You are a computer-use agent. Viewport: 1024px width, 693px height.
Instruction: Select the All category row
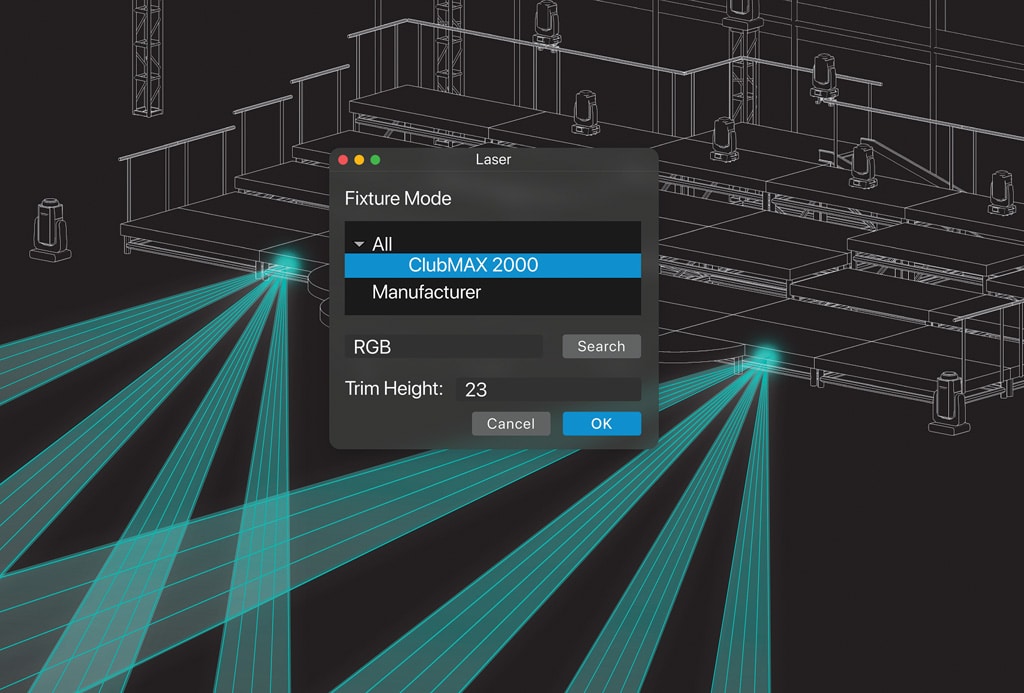[x=382, y=244]
